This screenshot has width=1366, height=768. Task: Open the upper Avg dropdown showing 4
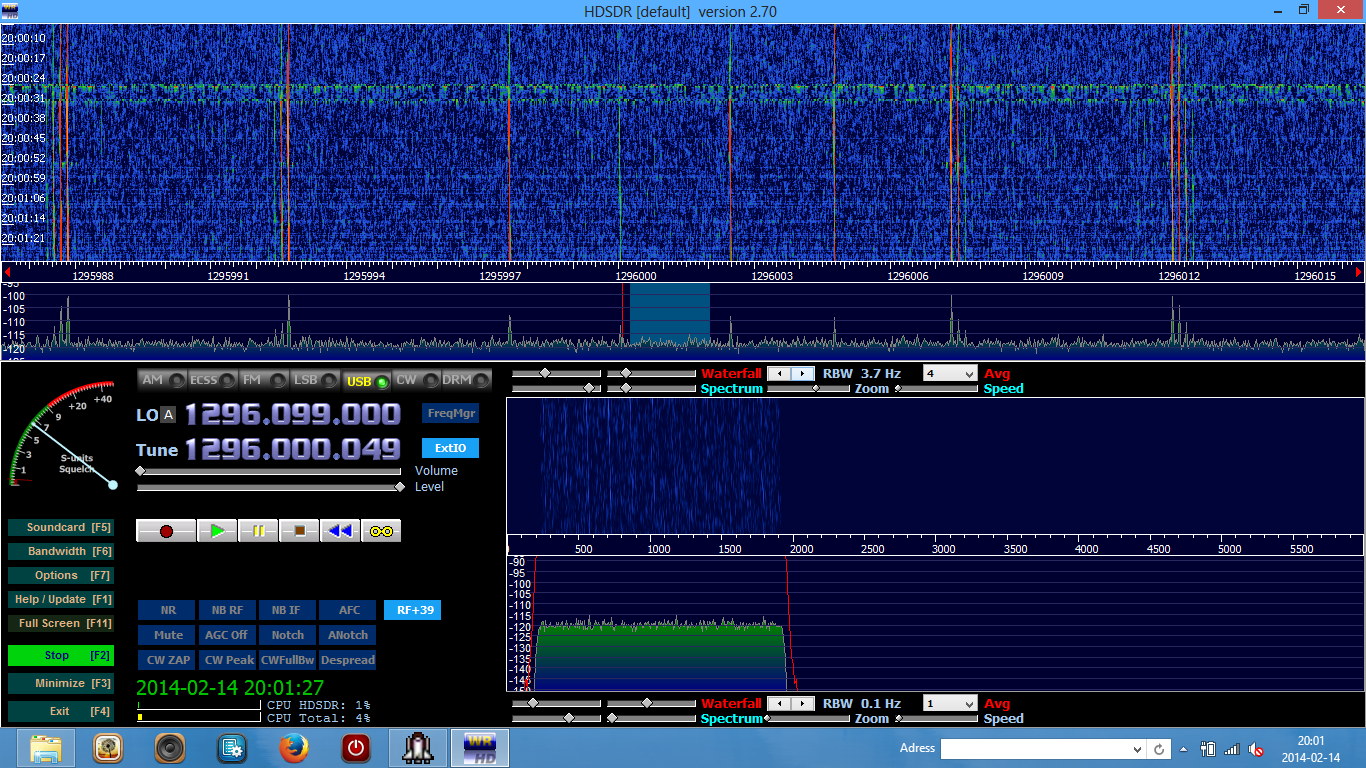949,374
